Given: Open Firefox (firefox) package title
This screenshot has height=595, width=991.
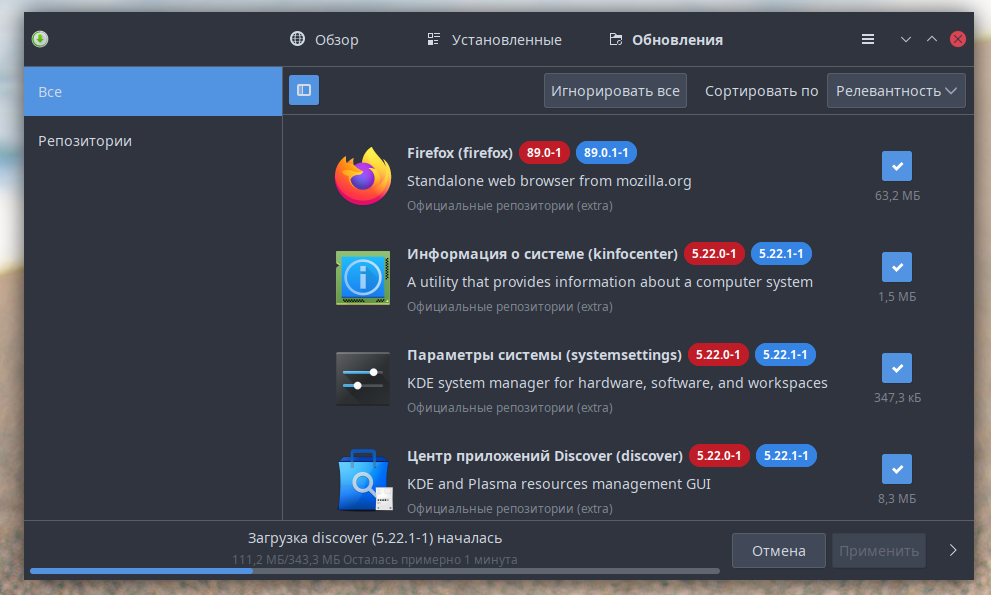Looking at the screenshot, I should [459, 153].
